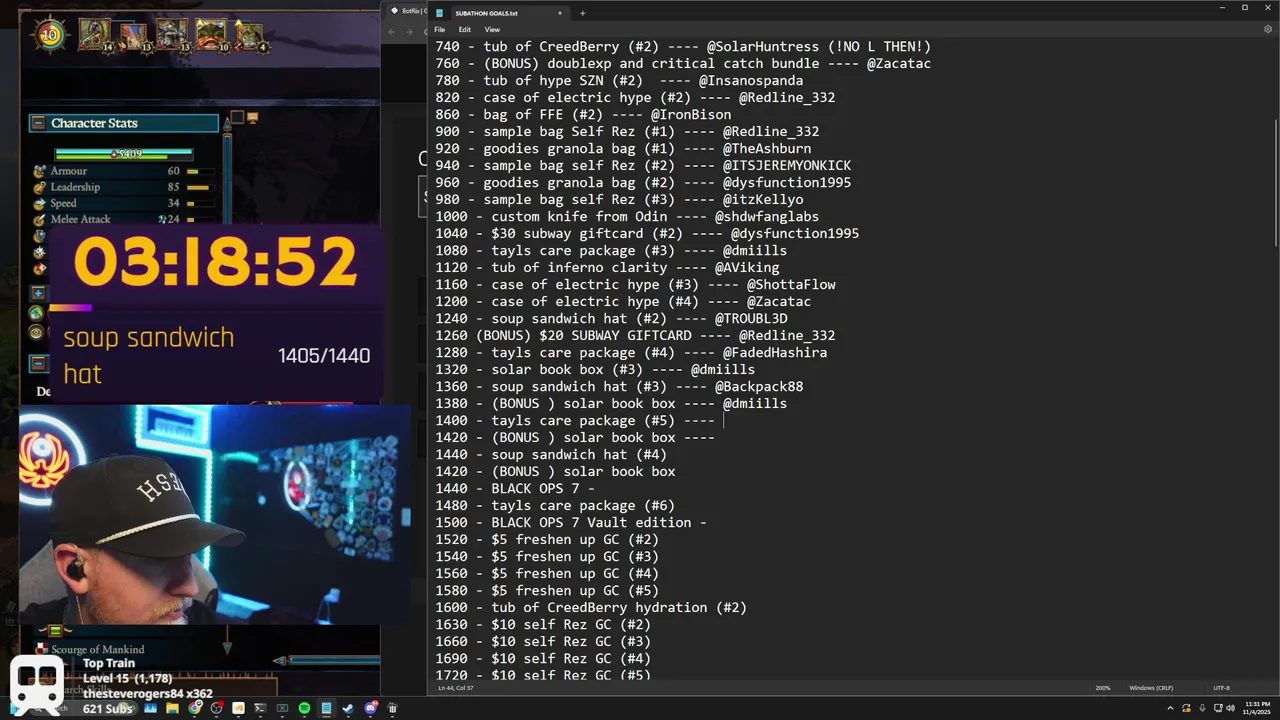Click the square toggle beside Character Stats
The height and width of the screenshot is (720, 1280).
coord(238,118)
